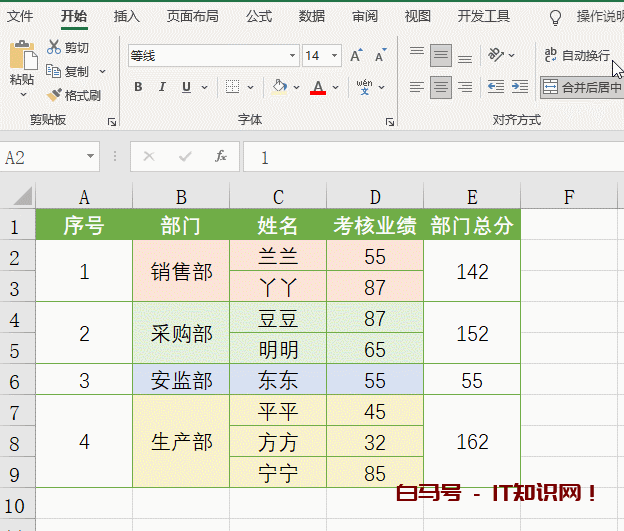Select column D header
The height and width of the screenshot is (531, 624).
pyautogui.click(x=375, y=196)
